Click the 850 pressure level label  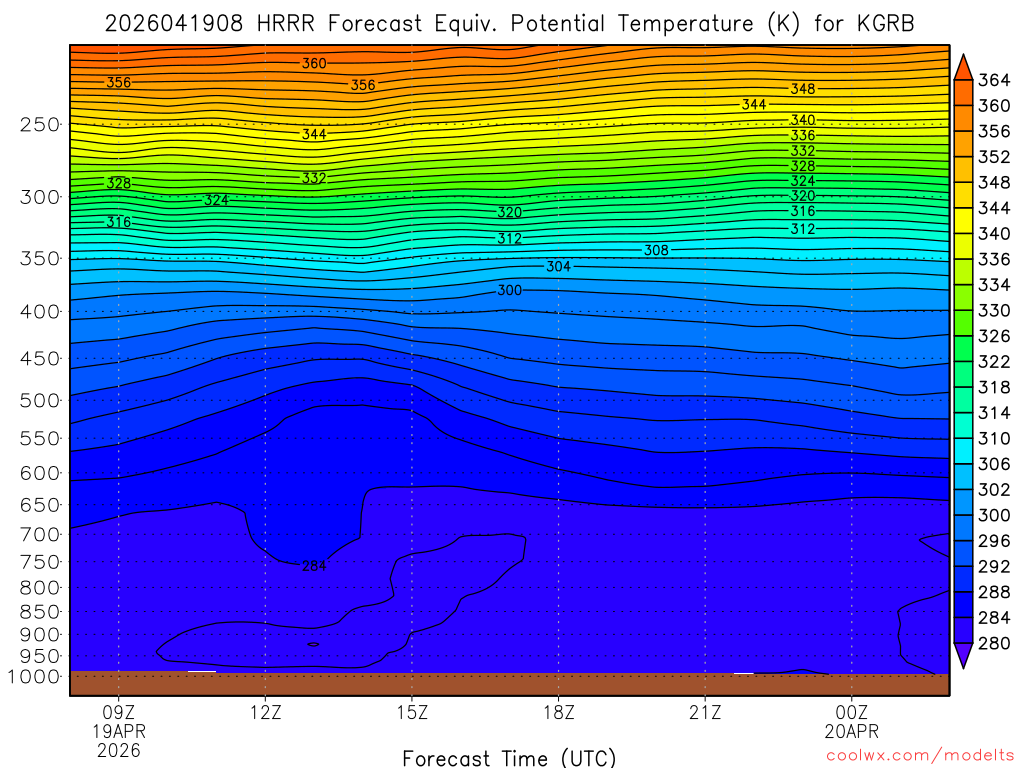pos(40,612)
